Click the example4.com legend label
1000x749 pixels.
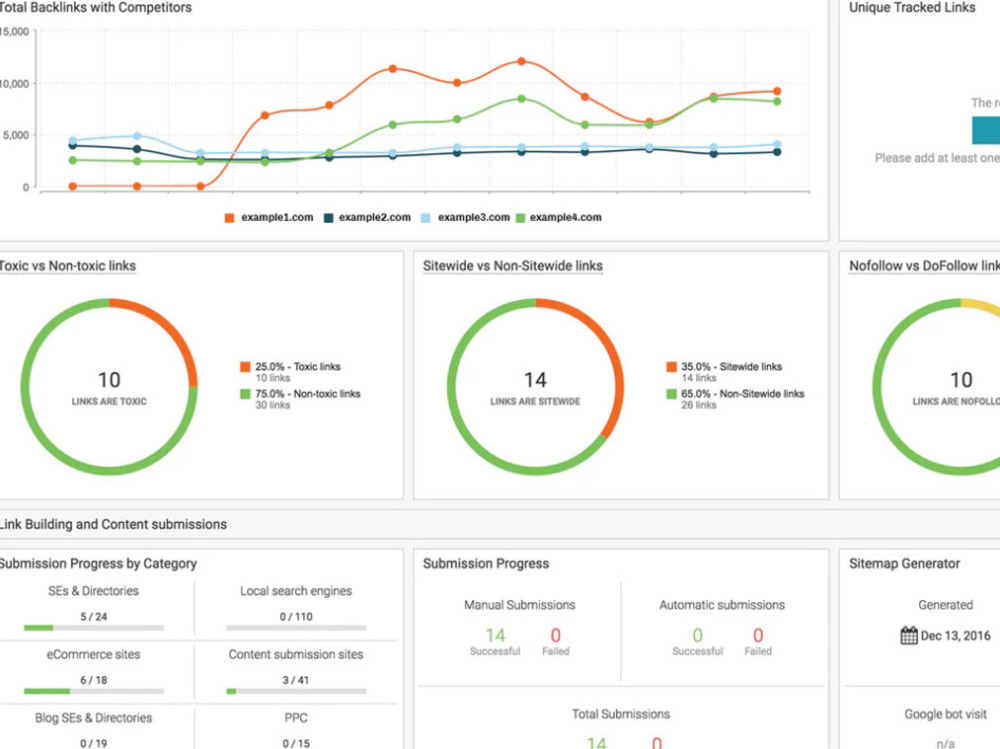pyautogui.click(x=565, y=218)
